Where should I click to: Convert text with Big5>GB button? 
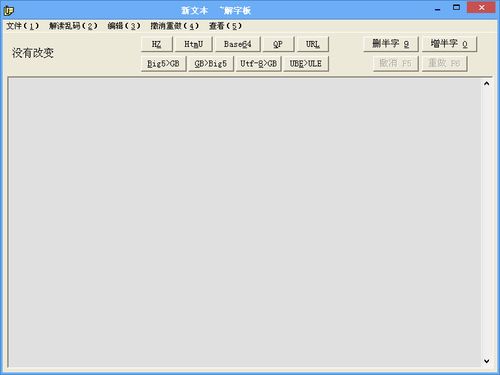click(x=163, y=64)
